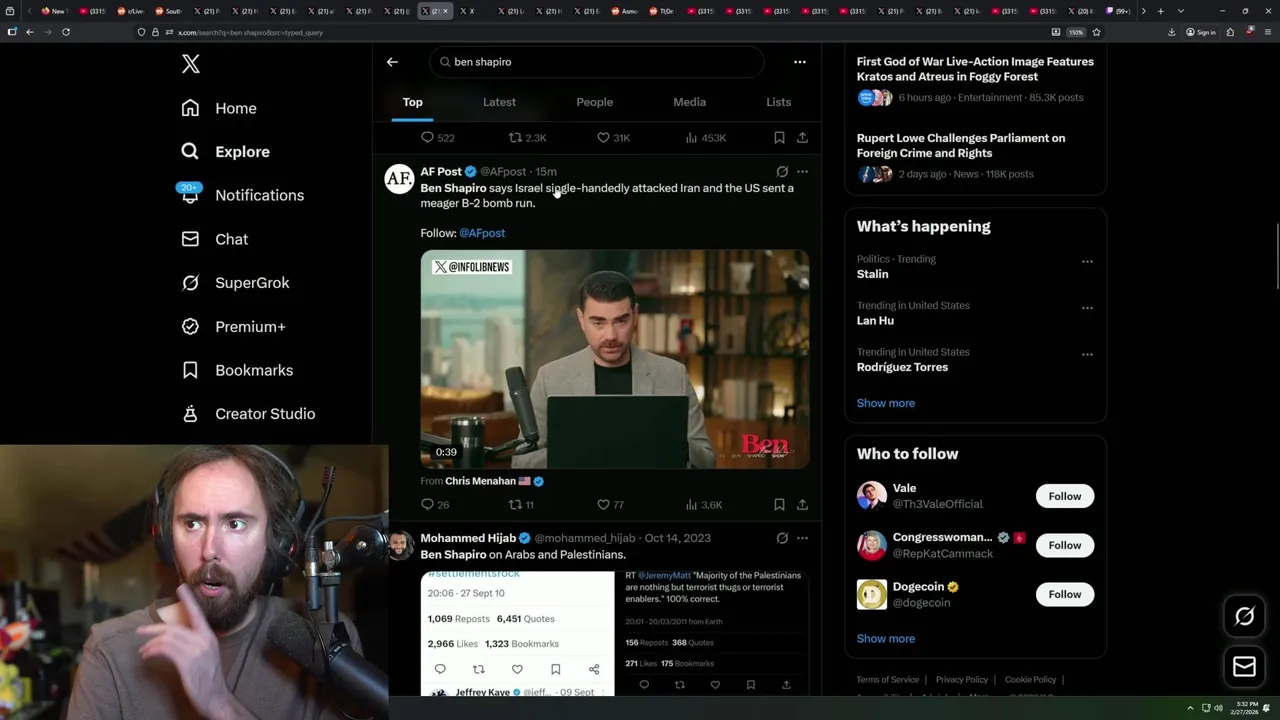The height and width of the screenshot is (720, 1280).
Task: Go to Home in the sidebar
Action: pyautogui.click(x=219, y=108)
